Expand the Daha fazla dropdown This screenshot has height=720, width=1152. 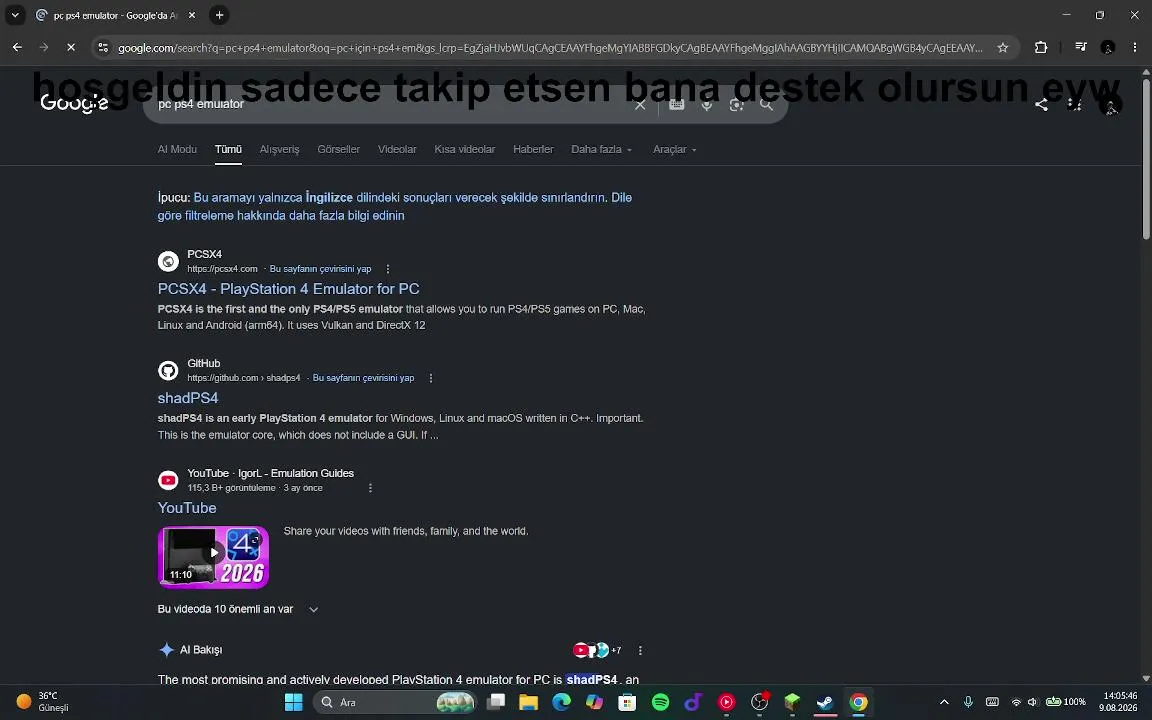click(601, 149)
